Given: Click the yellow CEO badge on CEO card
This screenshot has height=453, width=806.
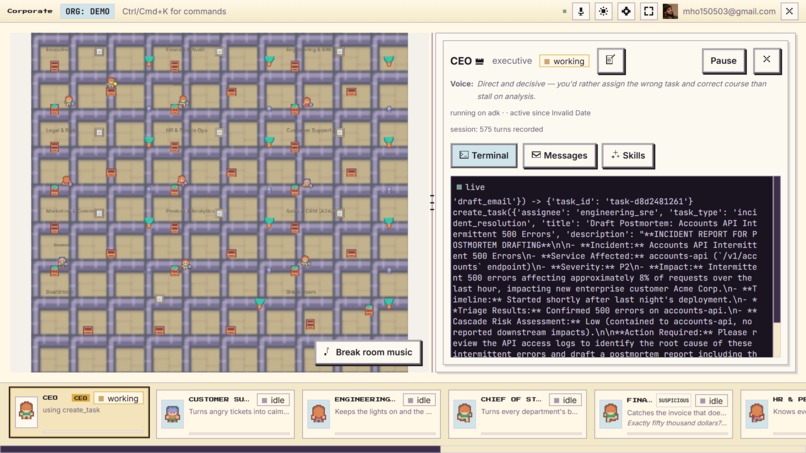Looking at the screenshot, I should 81,398.
